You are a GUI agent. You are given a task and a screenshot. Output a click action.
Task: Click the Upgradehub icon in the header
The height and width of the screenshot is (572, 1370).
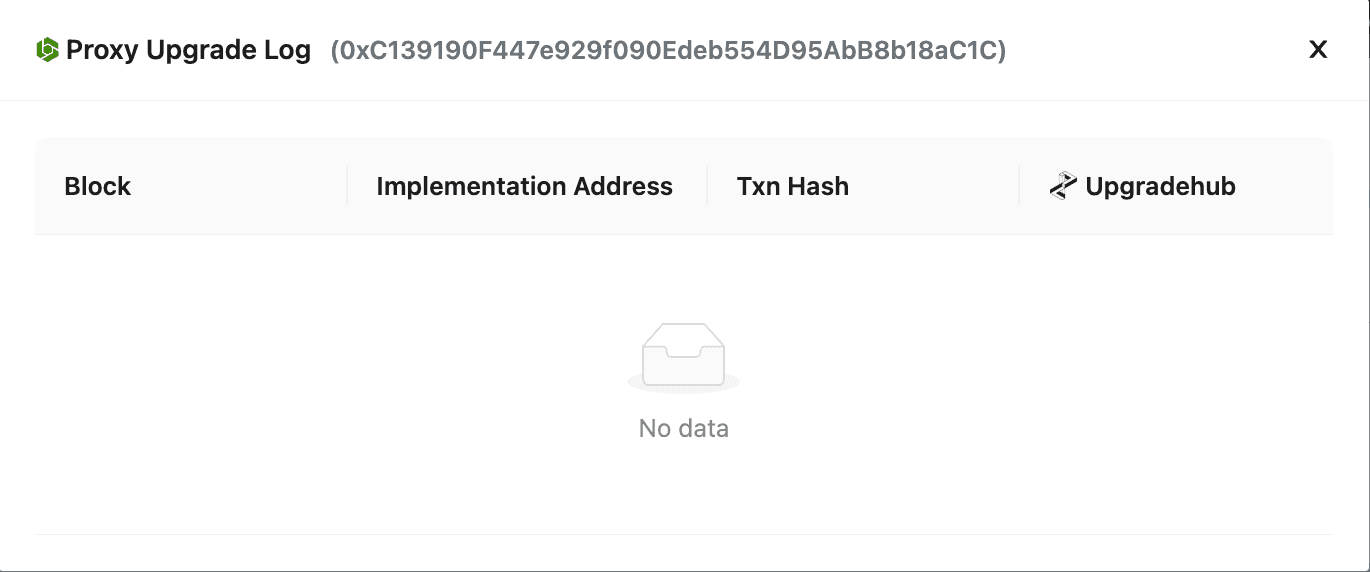tap(1062, 186)
